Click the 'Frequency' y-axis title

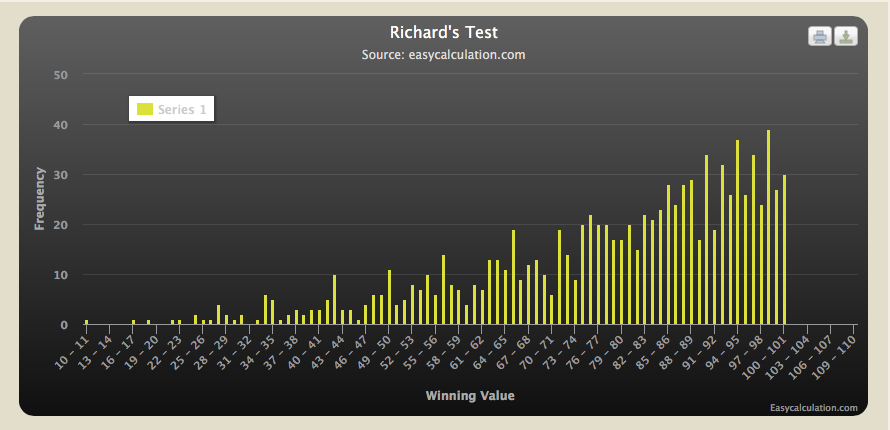click(x=40, y=199)
